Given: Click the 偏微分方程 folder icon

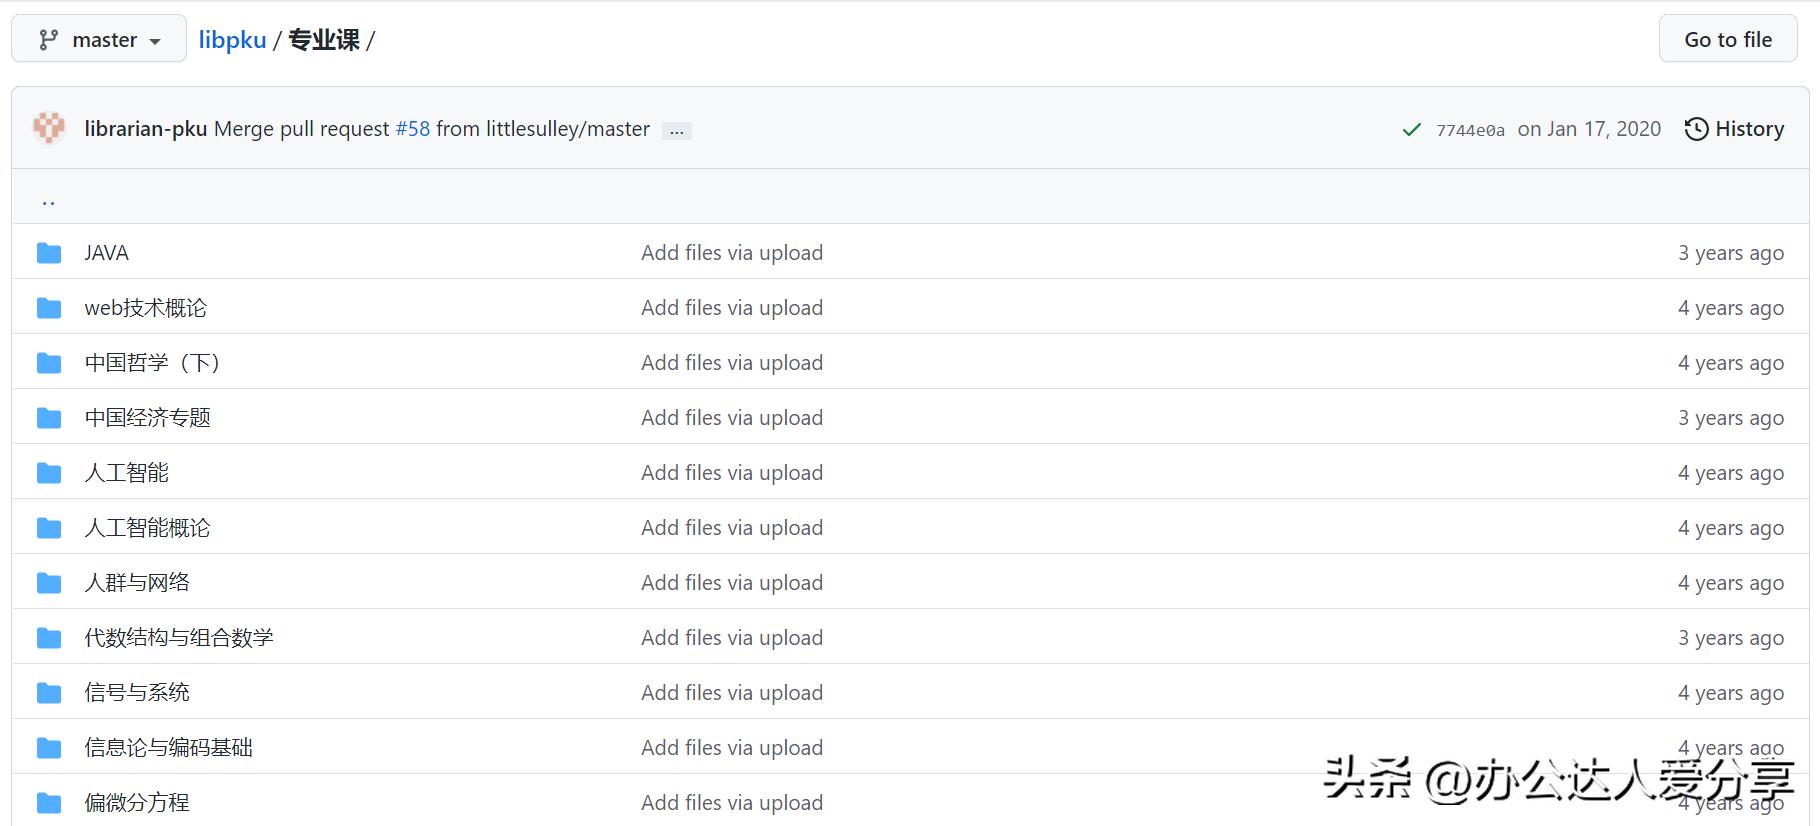Looking at the screenshot, I should (49, 803).
